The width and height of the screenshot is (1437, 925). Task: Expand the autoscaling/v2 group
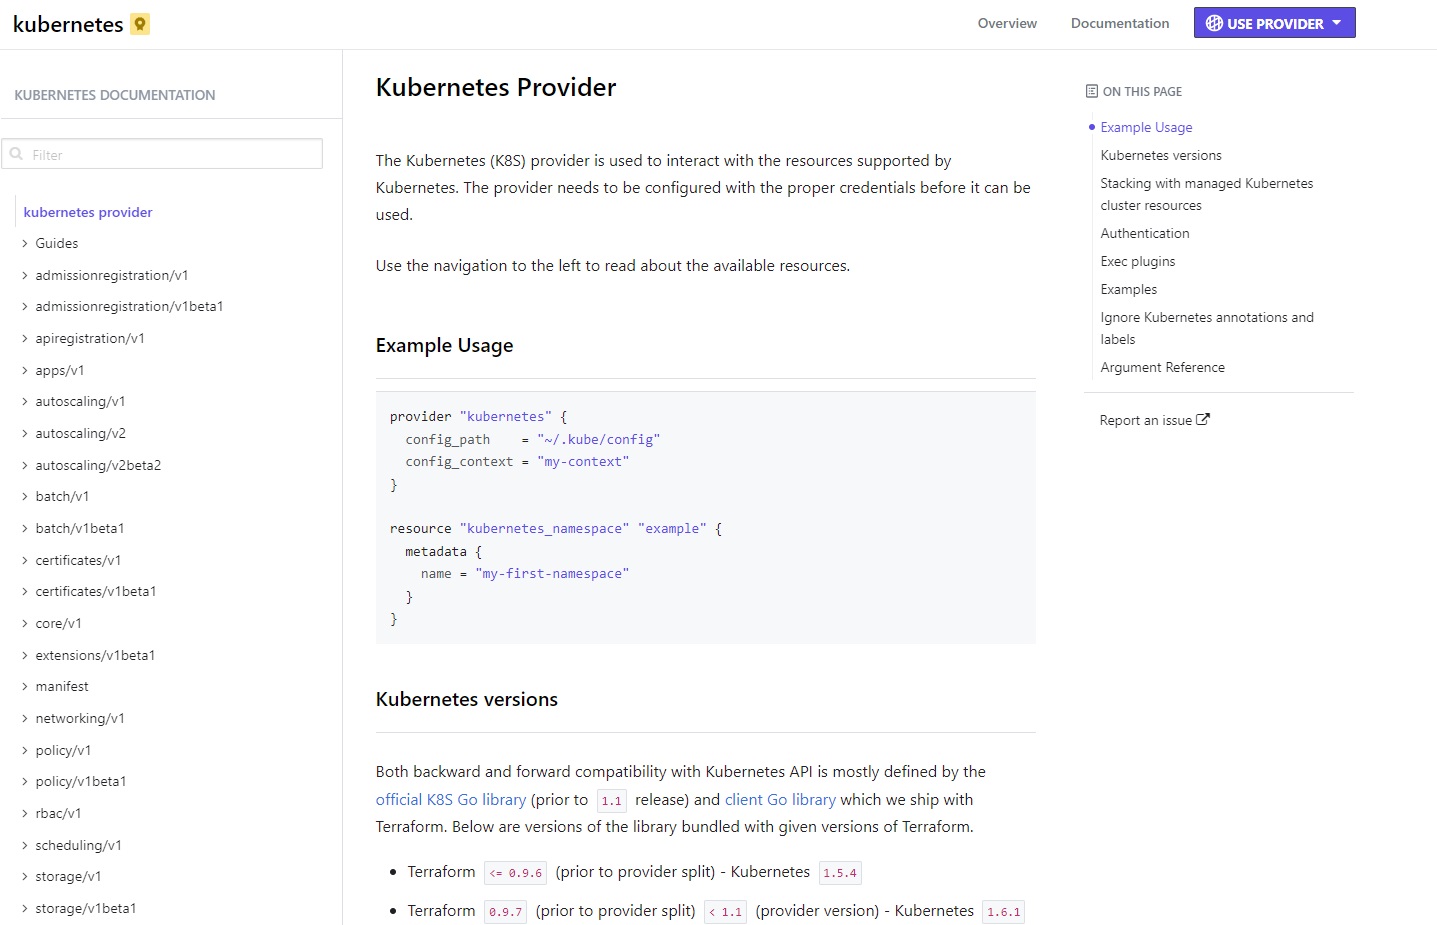[25, 433]
